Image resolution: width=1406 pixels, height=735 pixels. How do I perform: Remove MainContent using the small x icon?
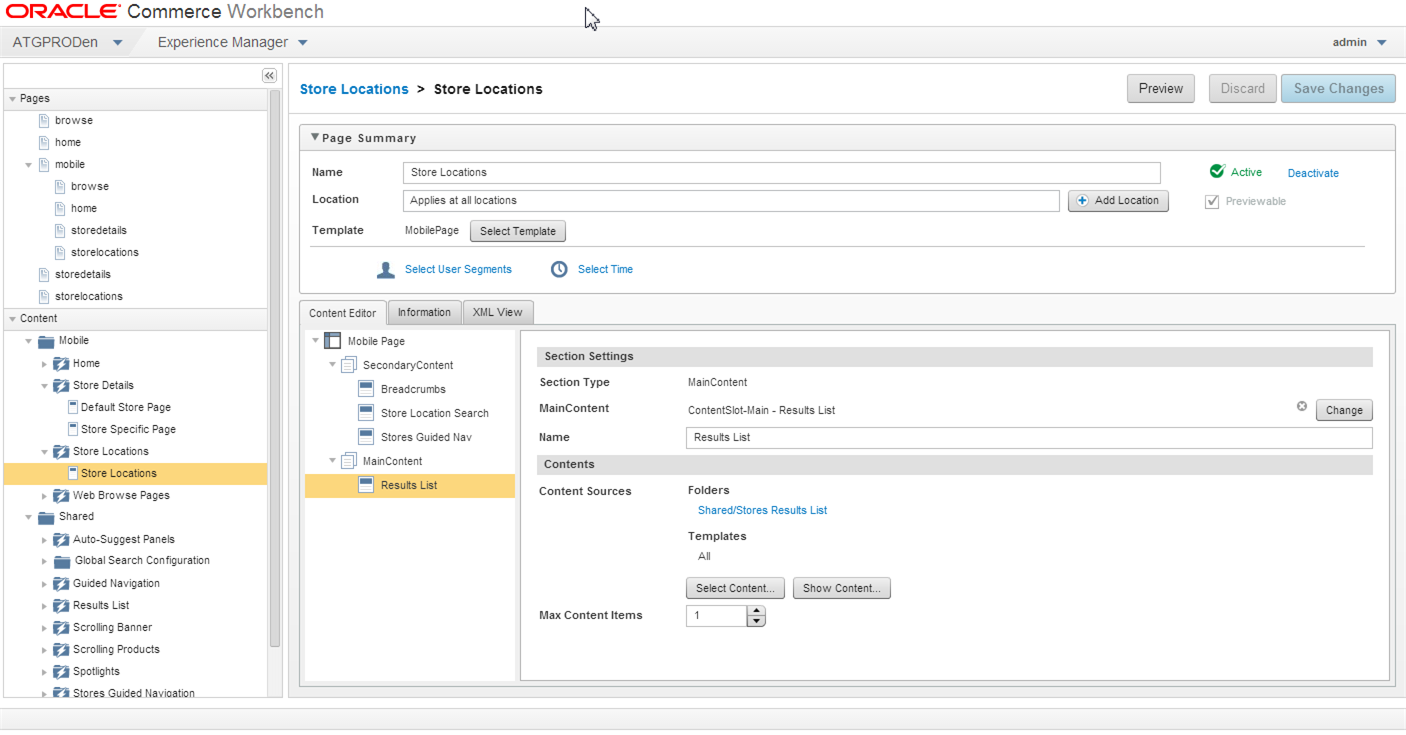click(1302, 406)
